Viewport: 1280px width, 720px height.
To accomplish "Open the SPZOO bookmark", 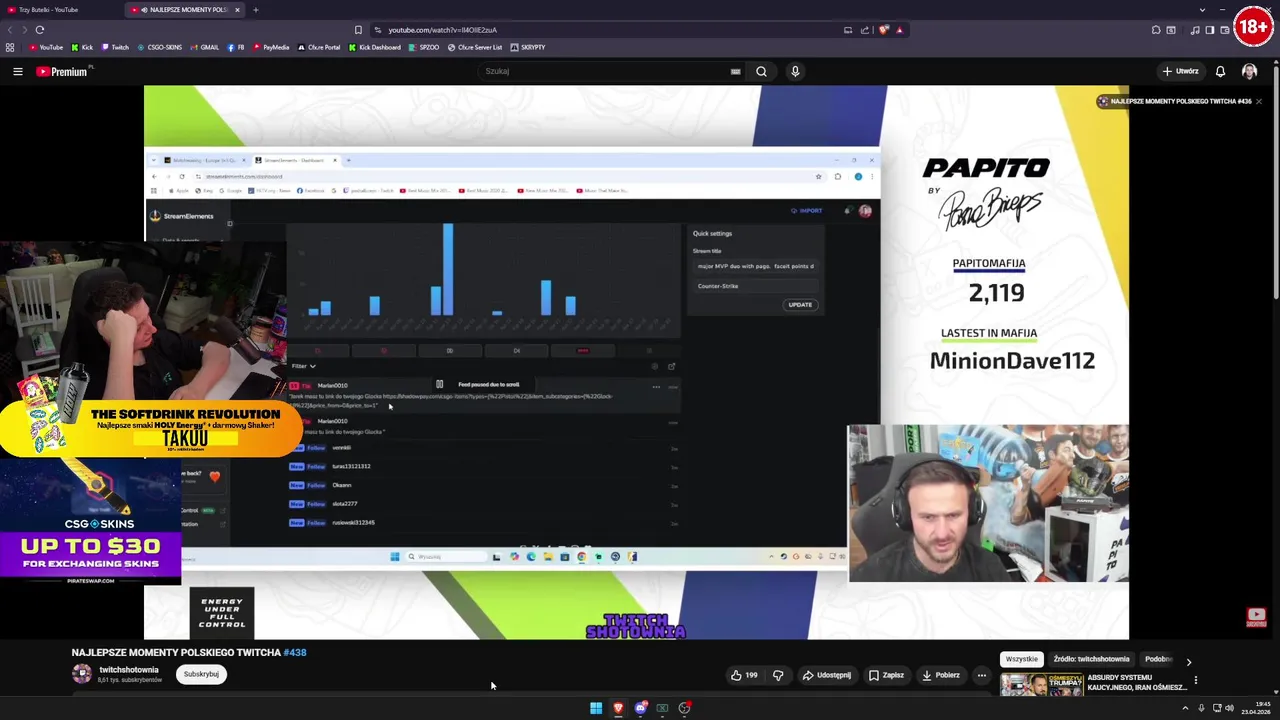I will 424,47.
